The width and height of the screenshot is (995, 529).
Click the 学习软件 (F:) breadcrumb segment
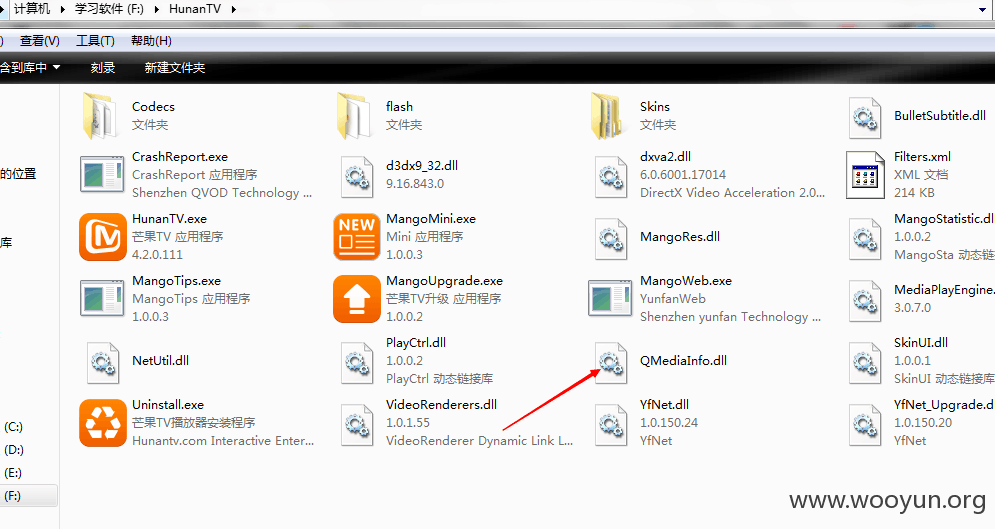click(109, 9)
